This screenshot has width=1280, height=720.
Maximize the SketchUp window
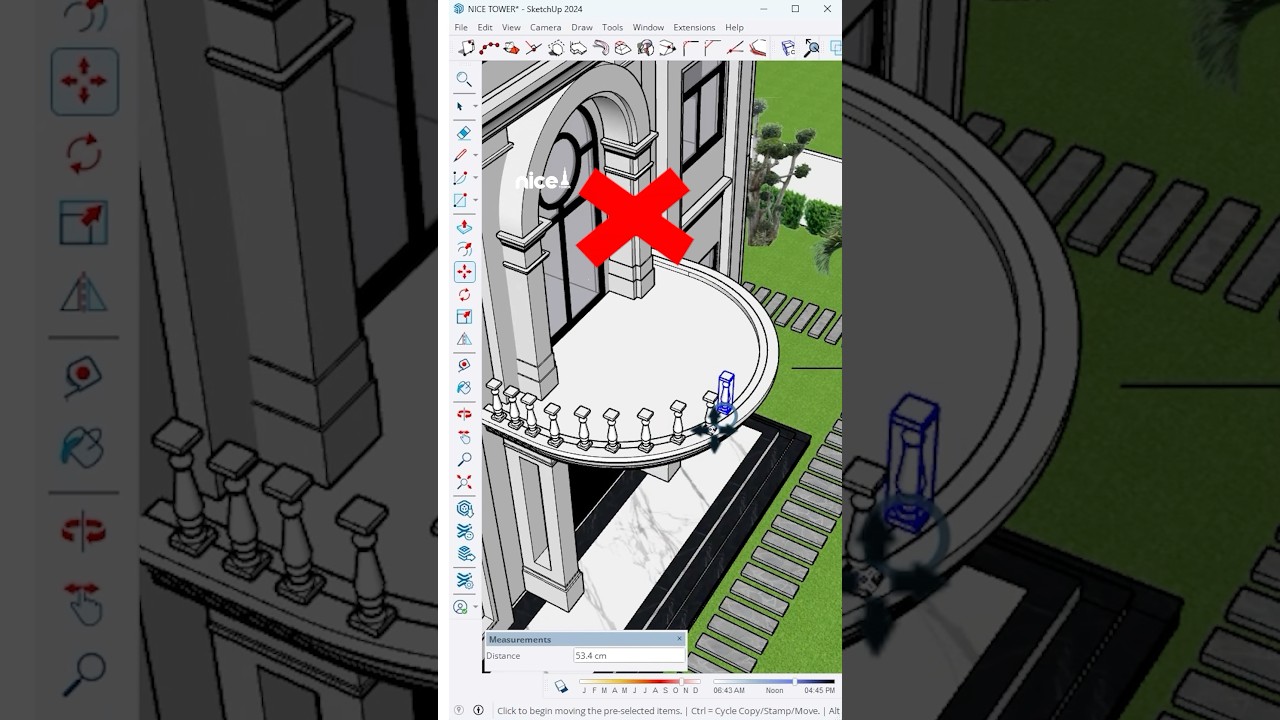pos(795,9)
